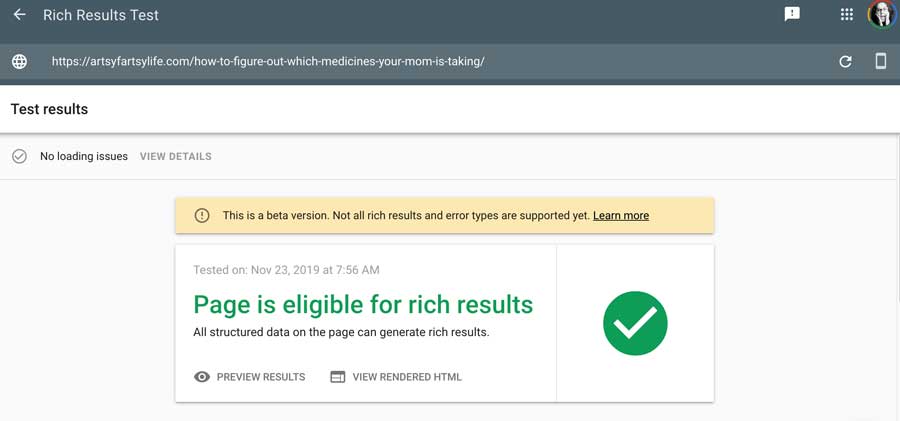Click the back arrow icon
Screen dimensions: 900x421
pyautogui.click(x=20, y=14)
